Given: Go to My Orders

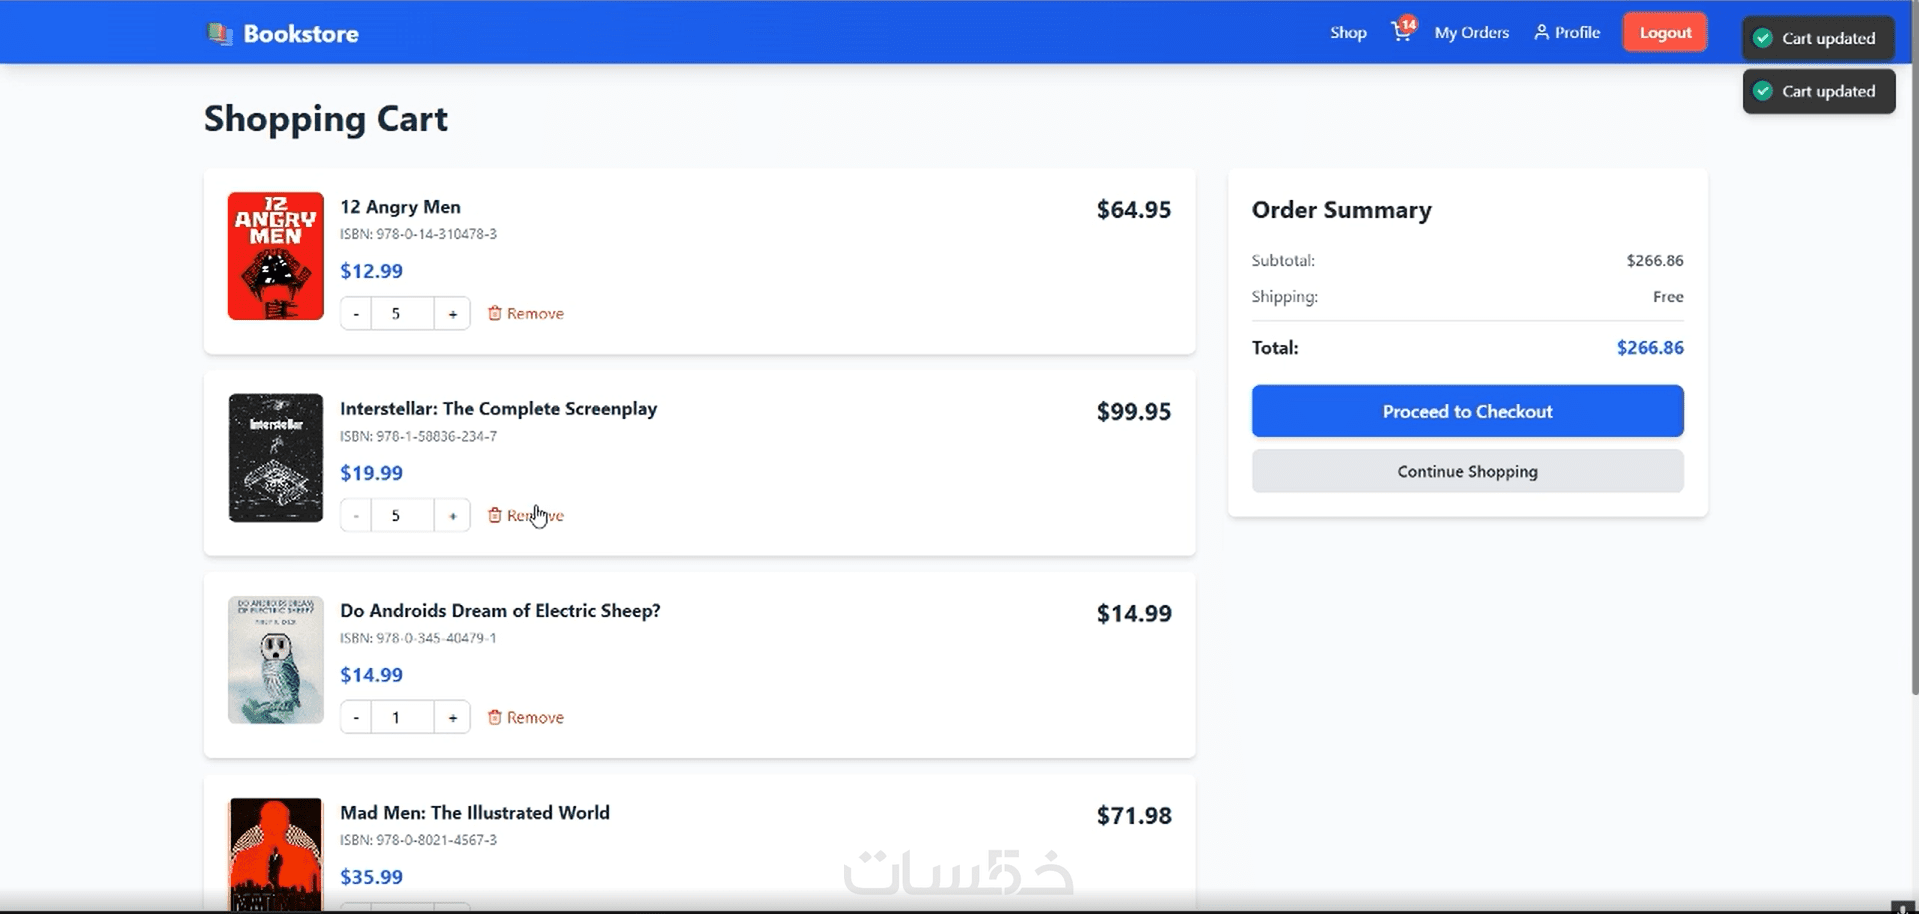Looking at the screenshot, I should pyautogui.click(x=1471, y=33).
